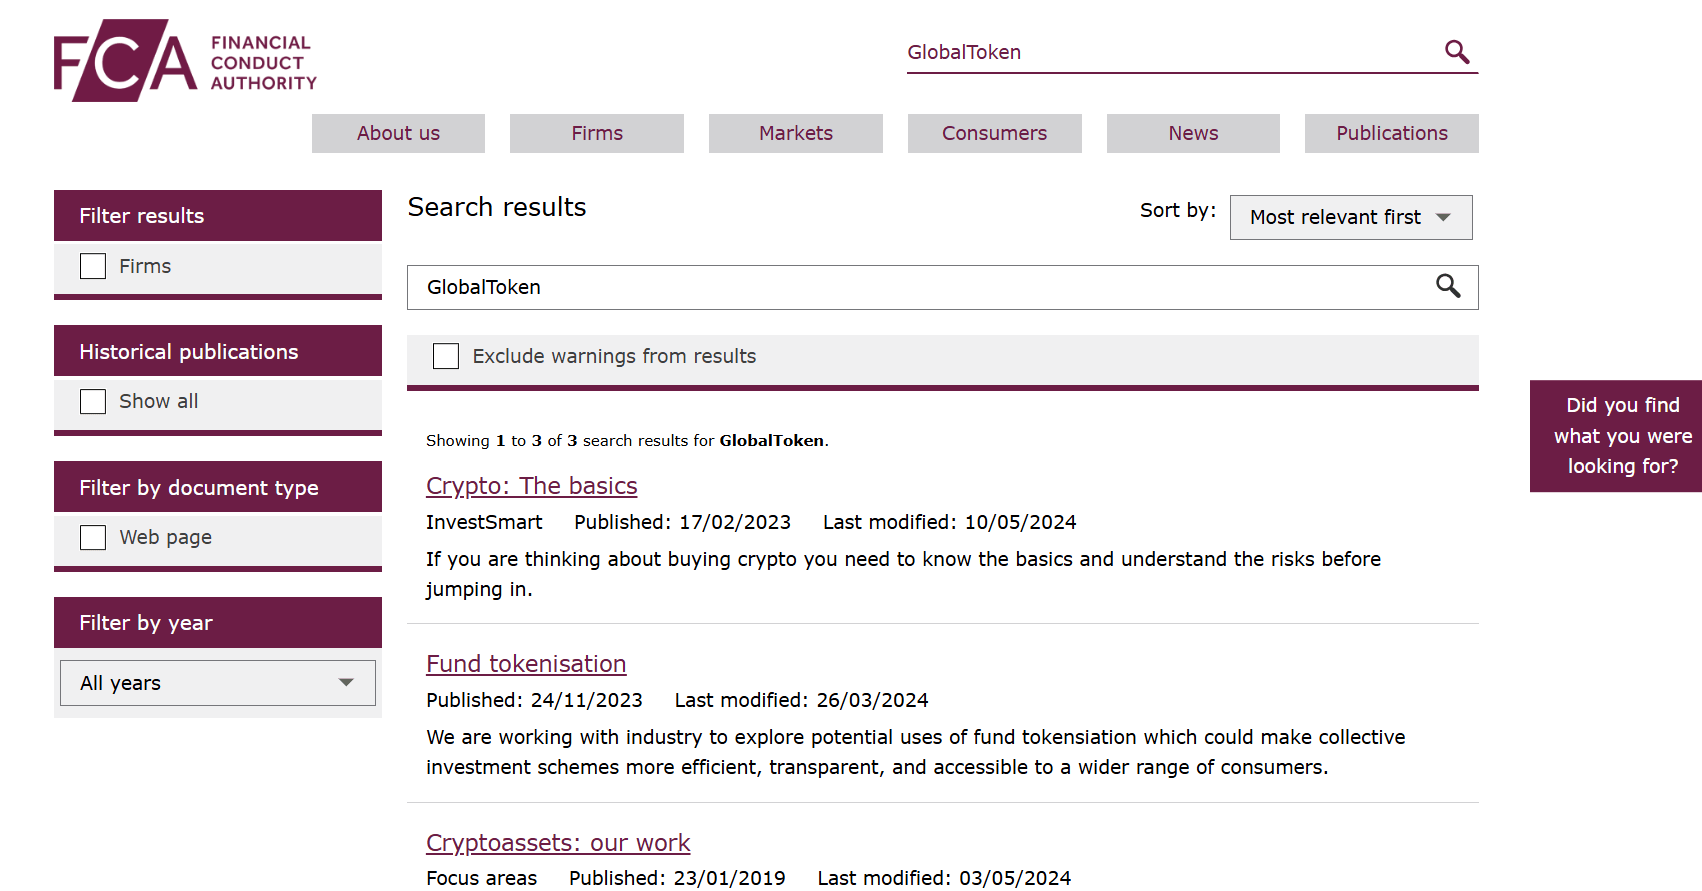Click the Focus areas label
The image size is (1702, 891).
[x=482, y=878]
